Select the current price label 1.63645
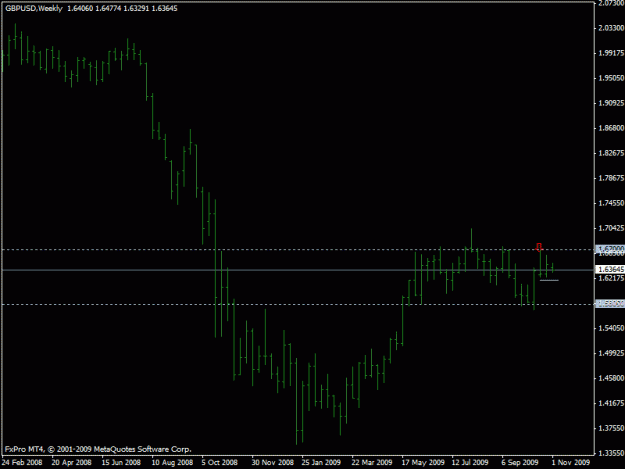Viewport: 625px width, 469px height. pos(611,270)
